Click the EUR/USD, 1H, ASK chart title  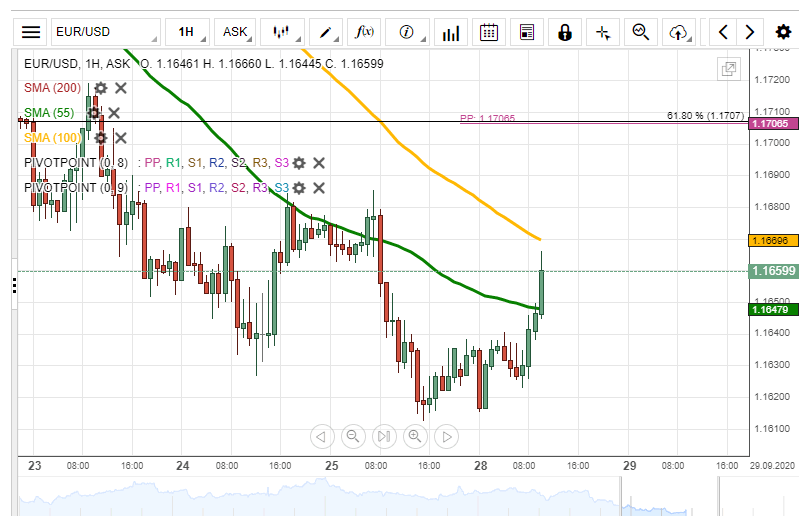coord(77,64)
